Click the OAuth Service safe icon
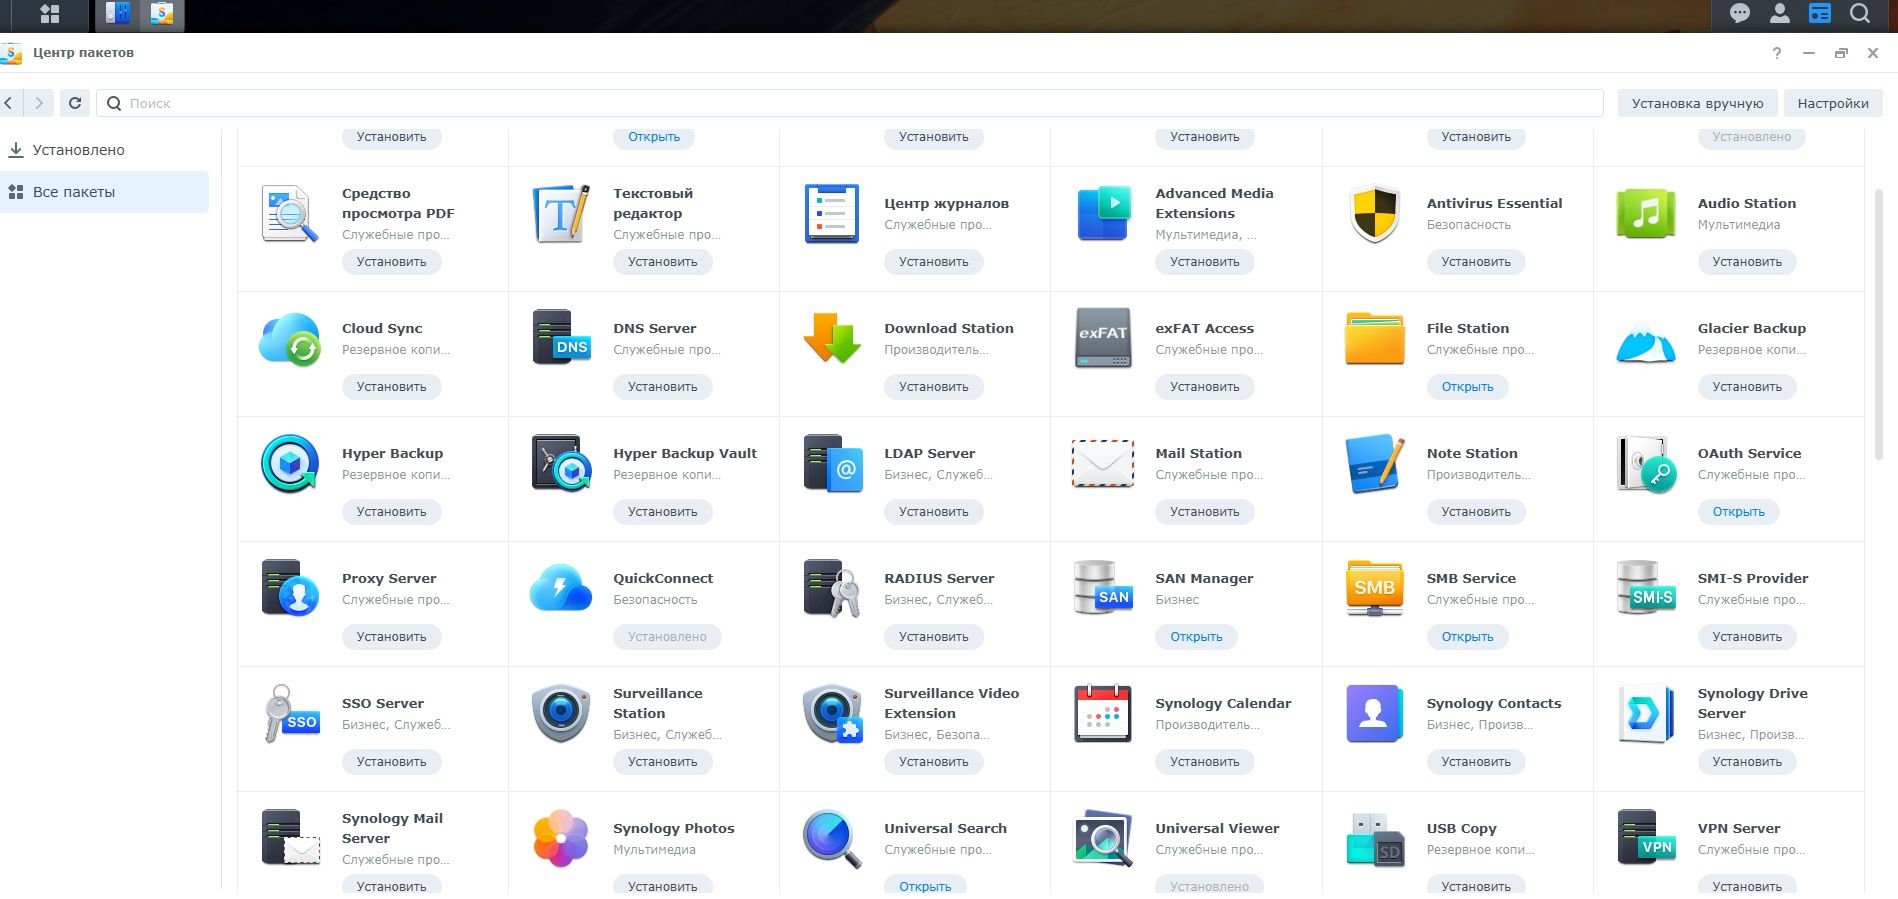 point(1645,464)
